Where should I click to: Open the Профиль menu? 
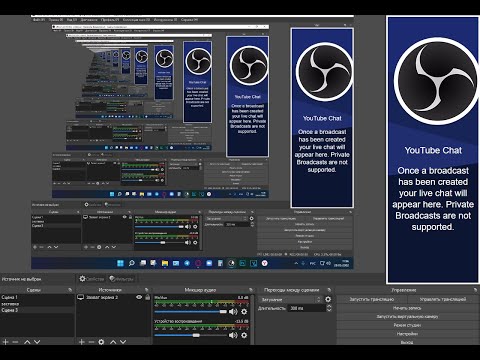pyautogui.click(x=110, y=20)
